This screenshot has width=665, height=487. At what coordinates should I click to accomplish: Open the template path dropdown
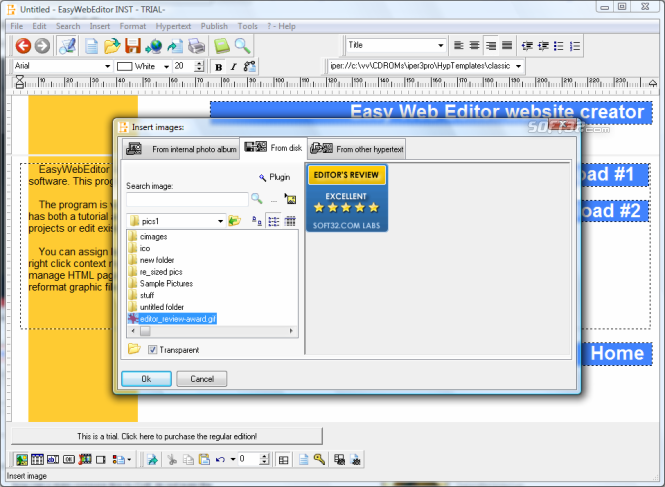518,67
